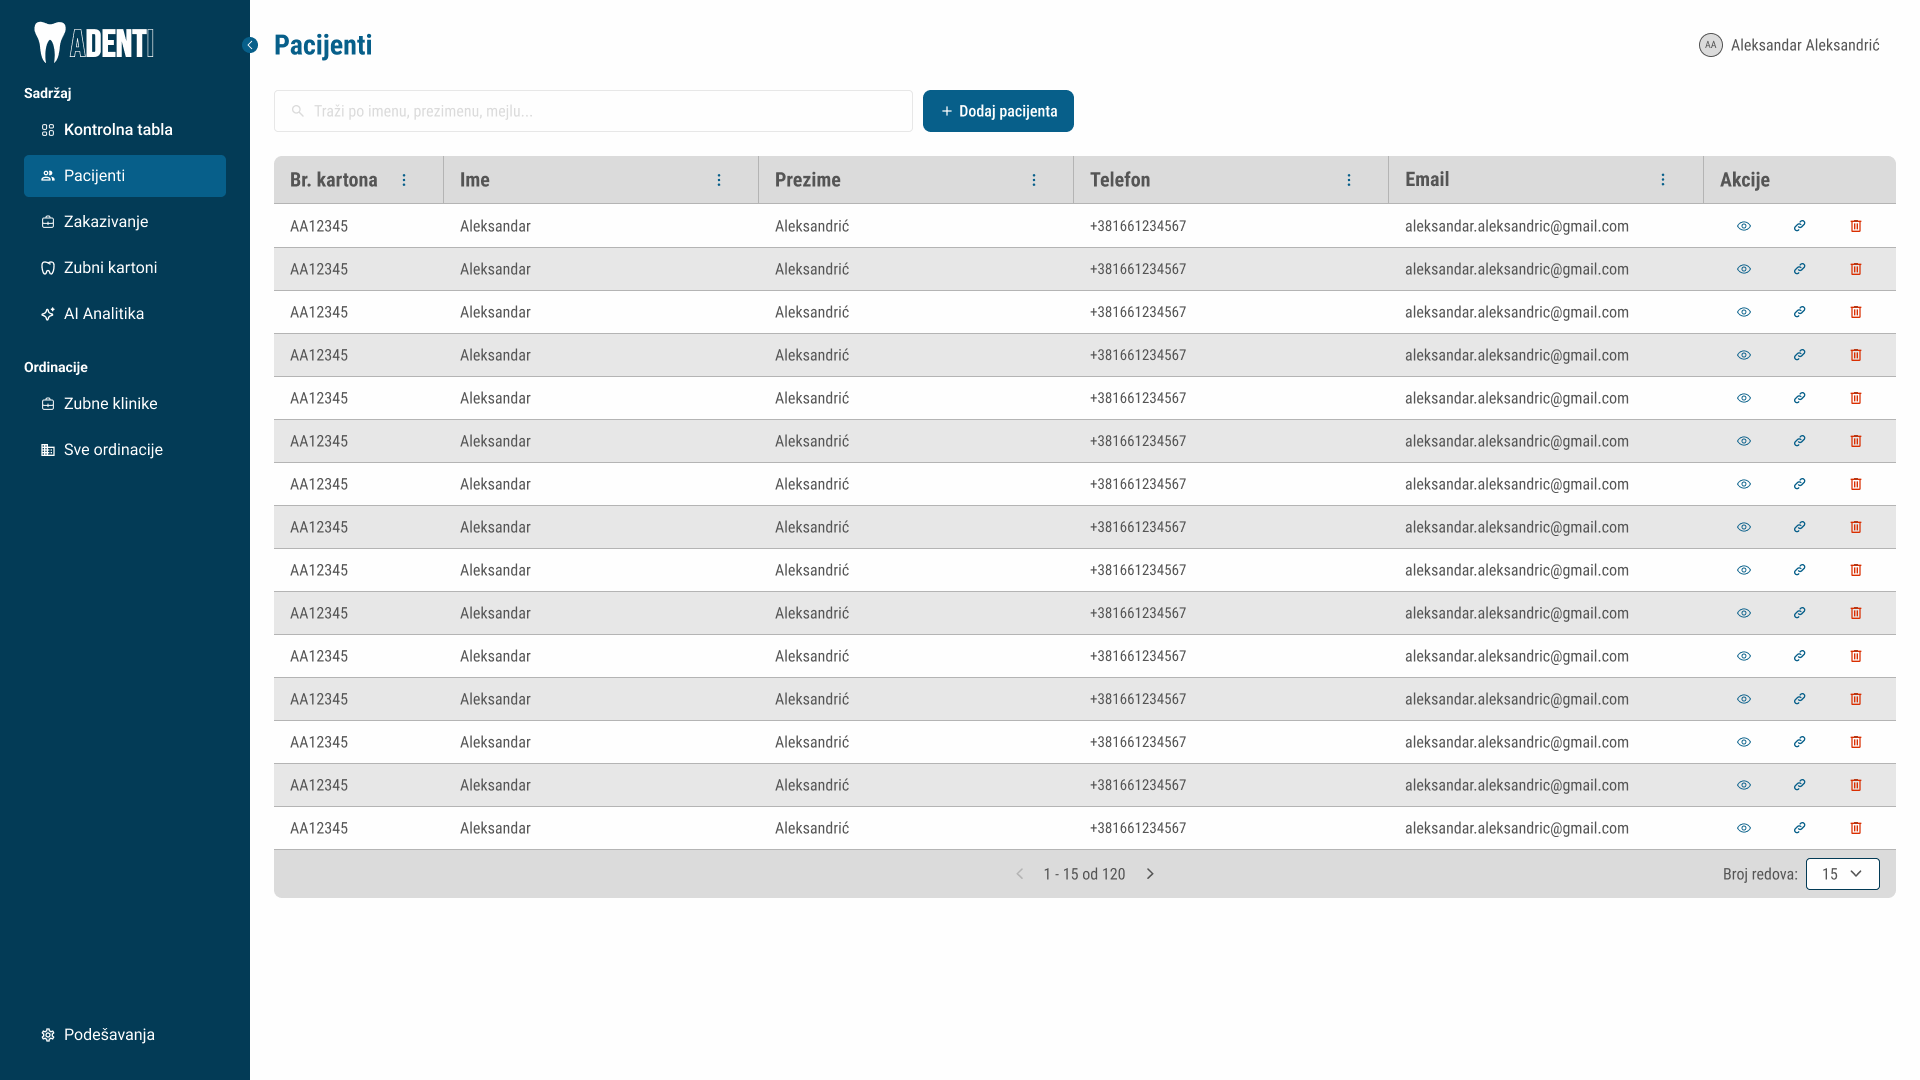Open the Broj redova dropdown
The image size is (1920, 1080).
pos(1842,874)
